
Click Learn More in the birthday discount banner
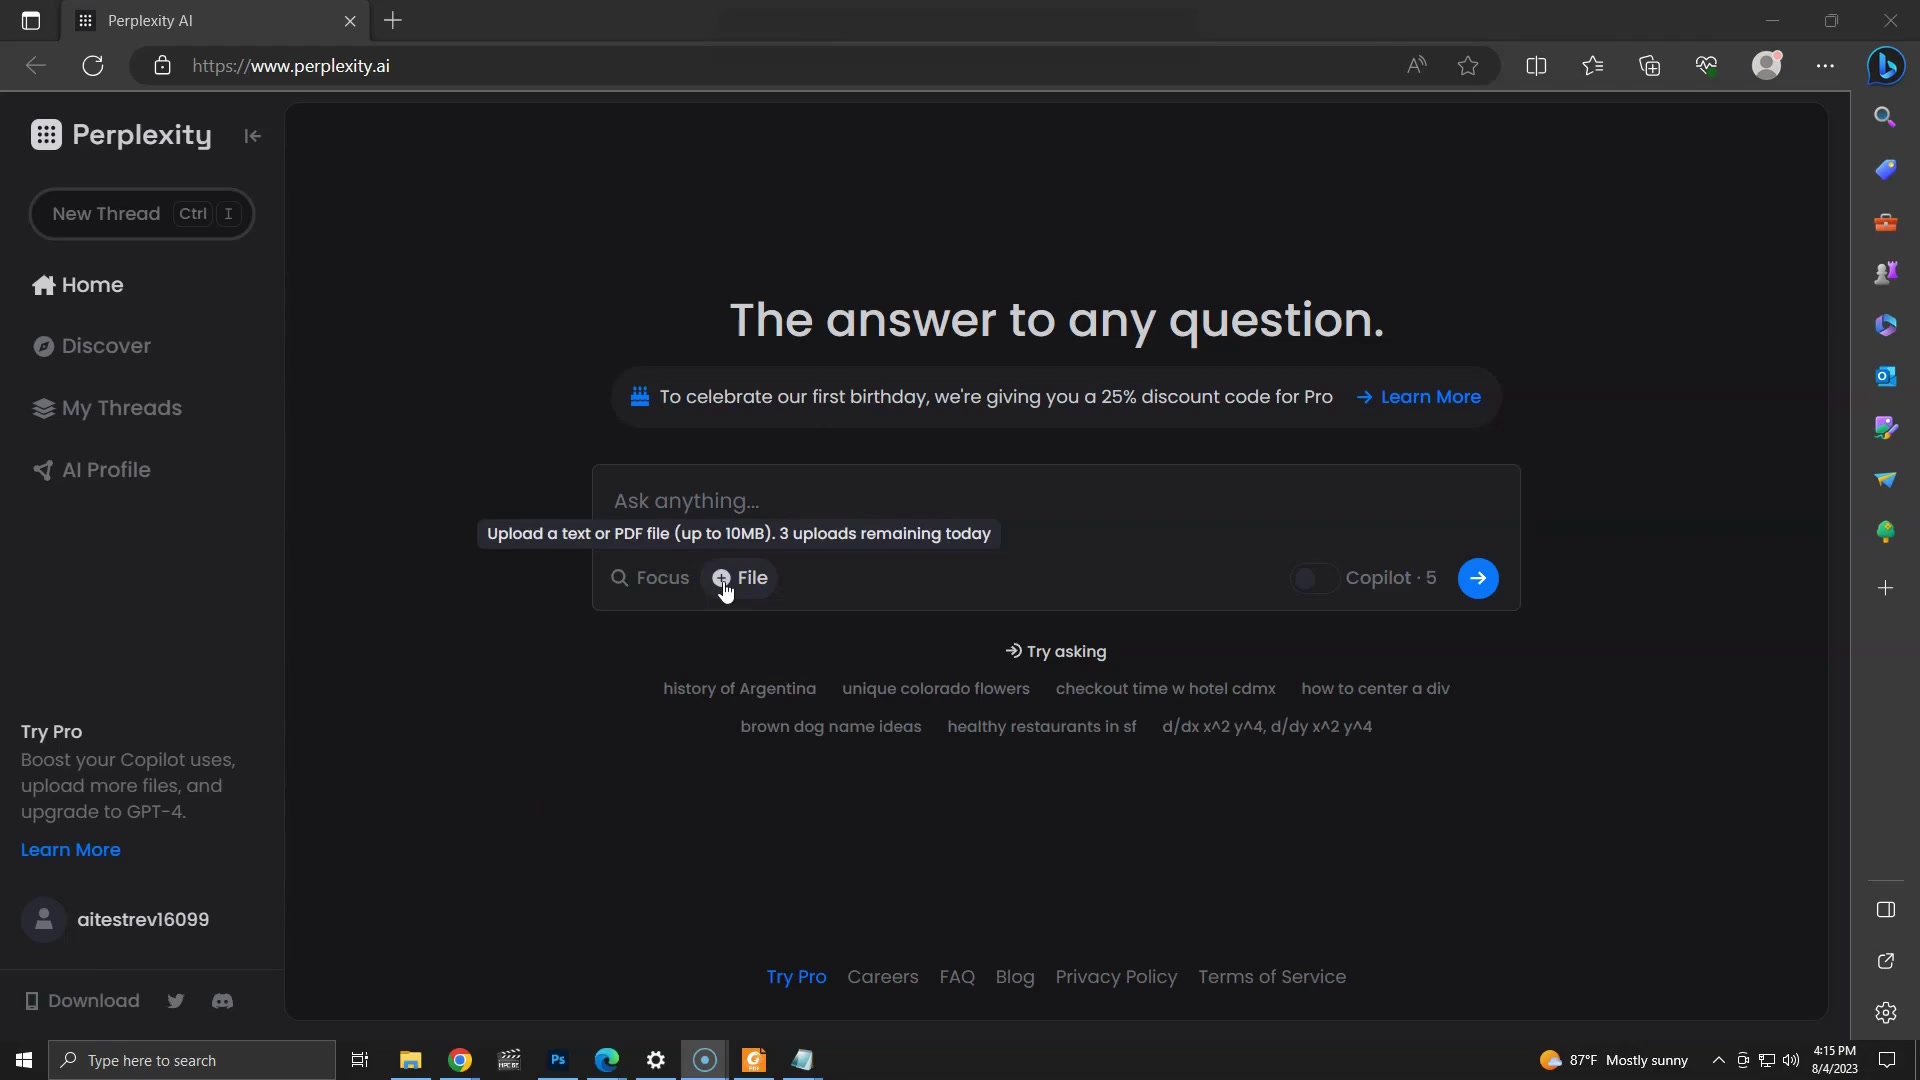pos(1430,397)
